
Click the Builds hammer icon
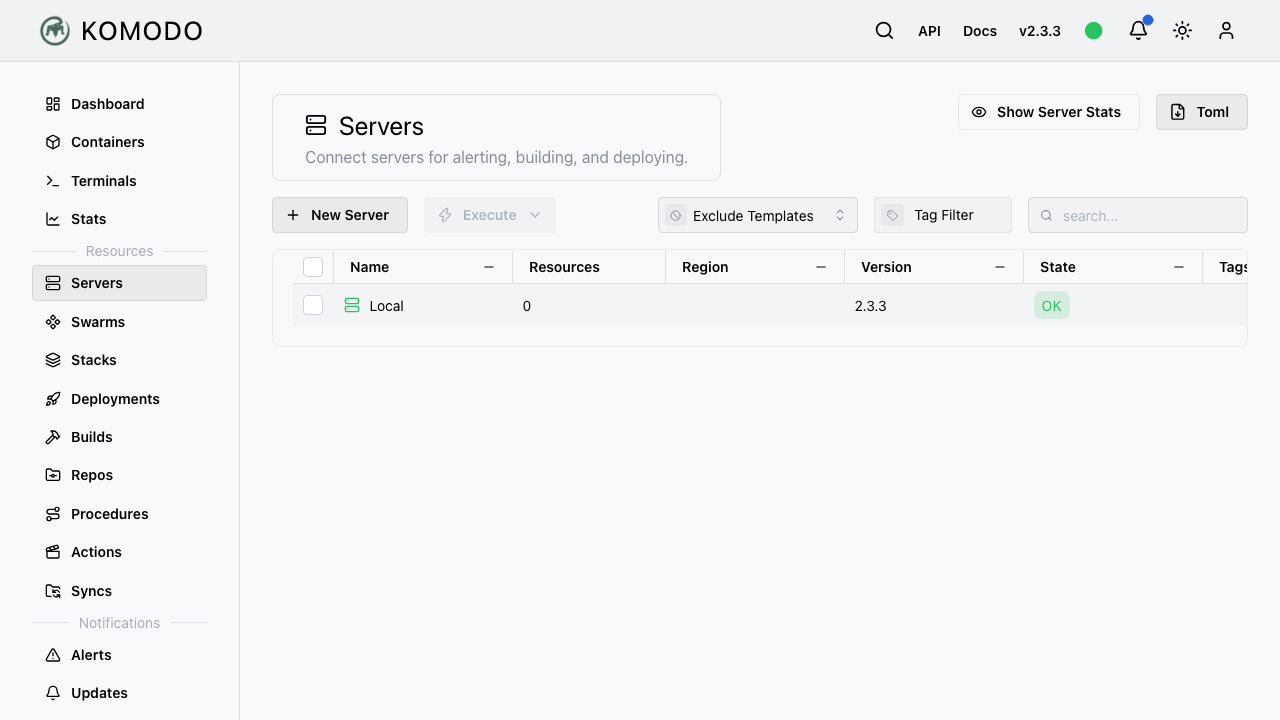53,437
